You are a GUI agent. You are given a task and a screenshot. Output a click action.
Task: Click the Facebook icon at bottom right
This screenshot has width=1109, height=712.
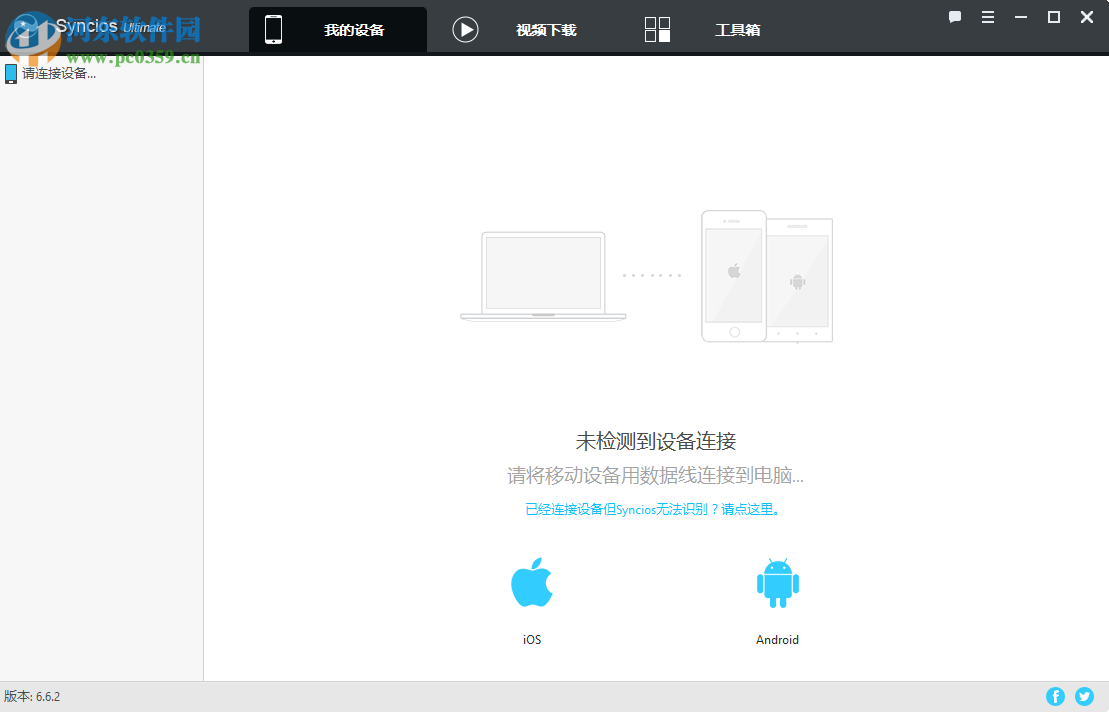click(x=1055, y=696)
